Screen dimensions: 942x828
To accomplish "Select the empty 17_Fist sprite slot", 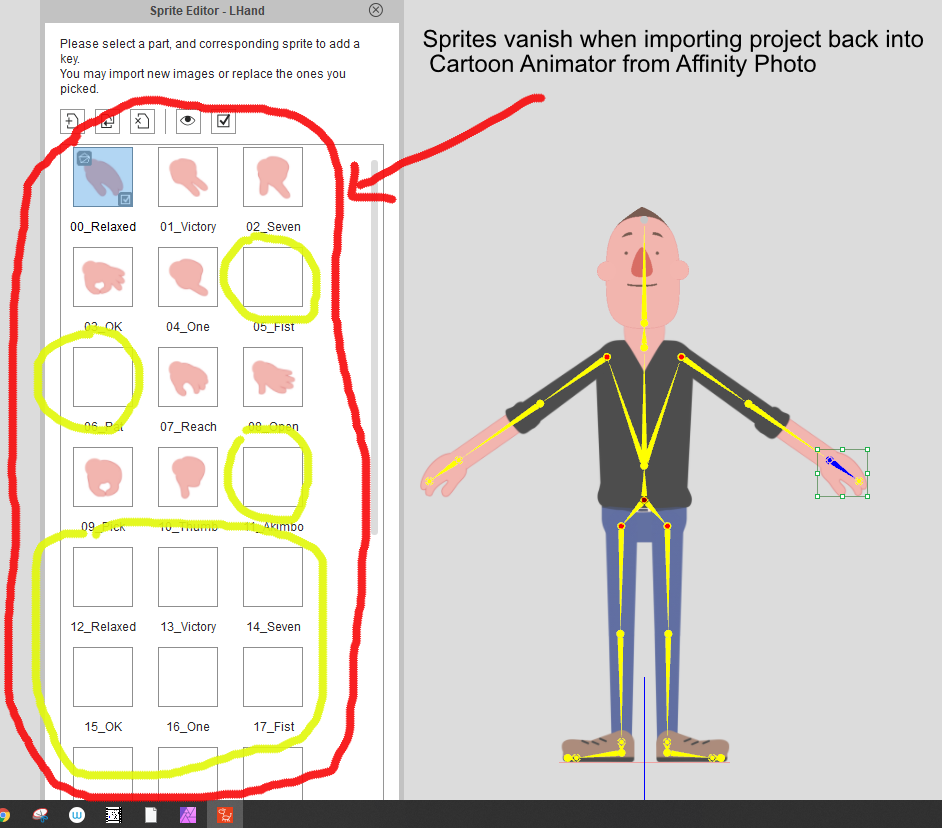I will point(273,677).
